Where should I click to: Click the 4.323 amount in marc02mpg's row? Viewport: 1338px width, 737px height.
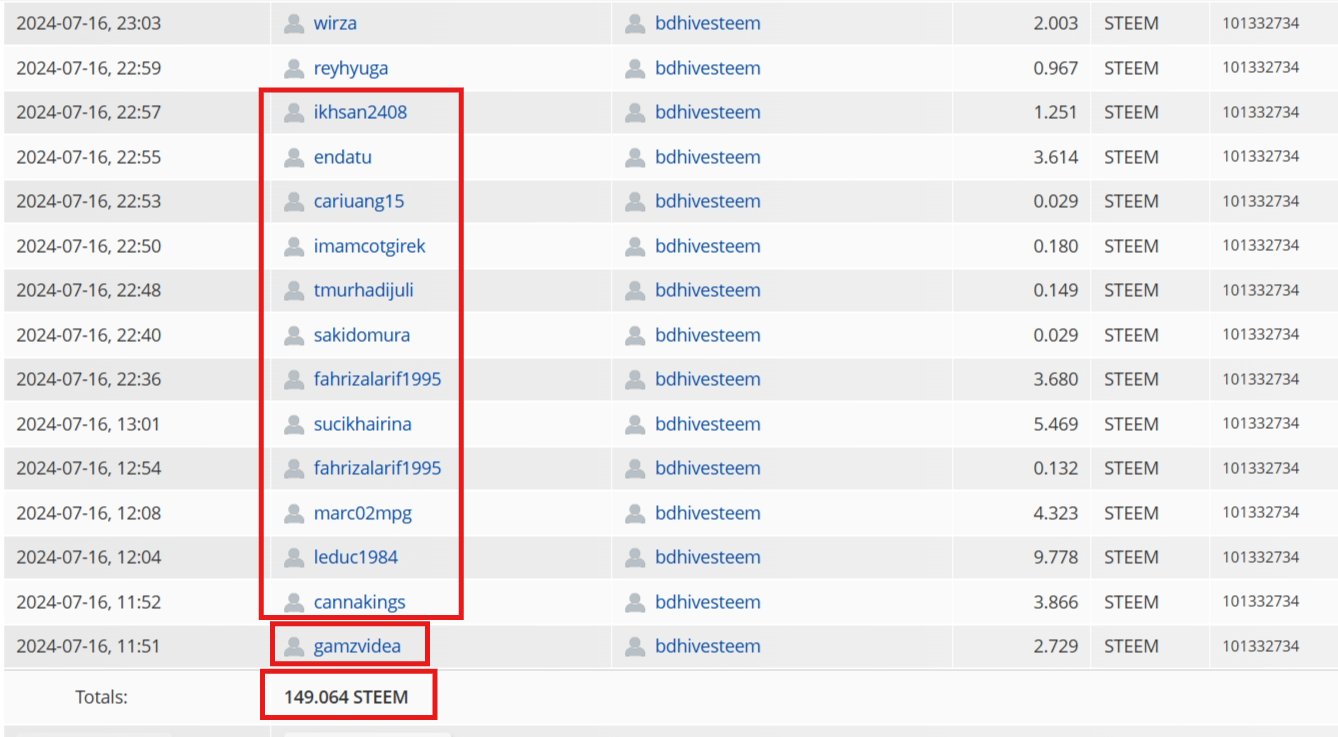coord(1056,513)
